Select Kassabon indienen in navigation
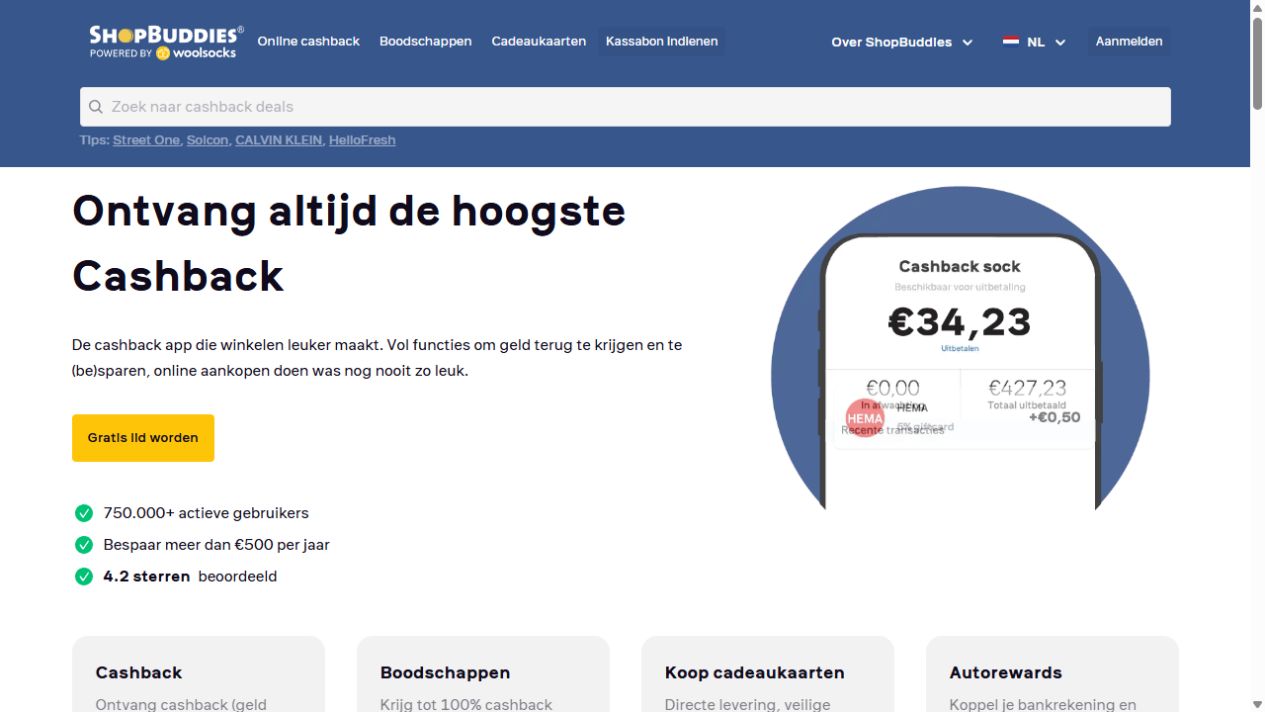Screen dimensions: 1265x712 [x=661, y=41]
